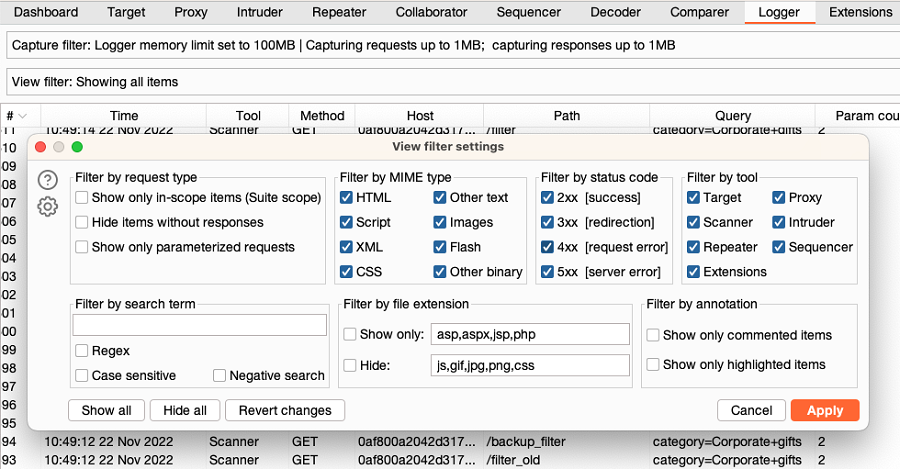Uncheck the Flash MIME type filter
Screen dimensions: 900x469
[441, 247]
